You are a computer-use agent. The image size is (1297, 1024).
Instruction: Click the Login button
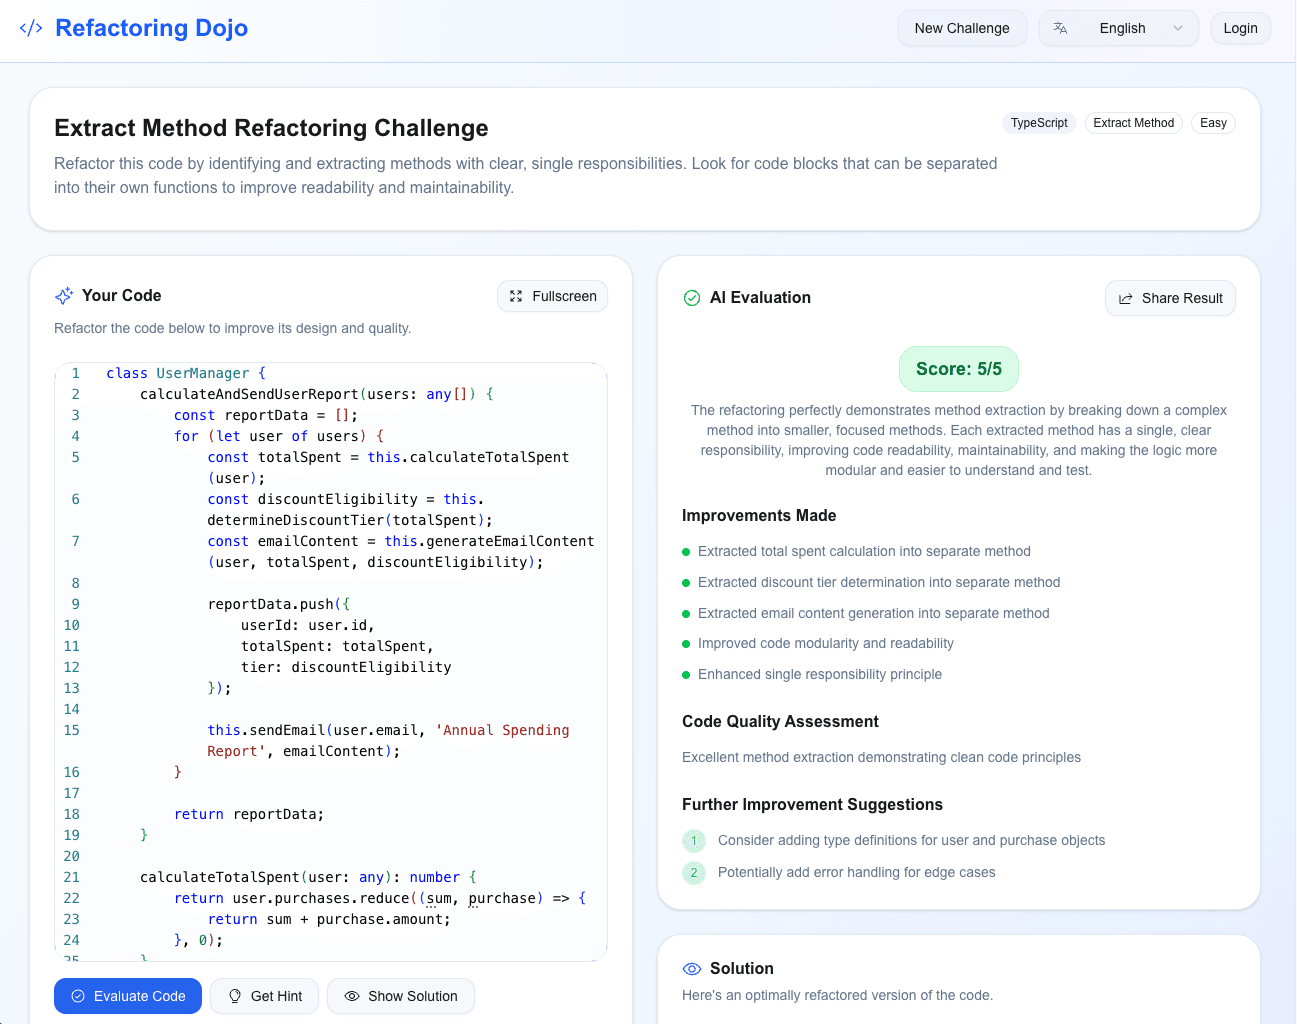point(1240,28)
